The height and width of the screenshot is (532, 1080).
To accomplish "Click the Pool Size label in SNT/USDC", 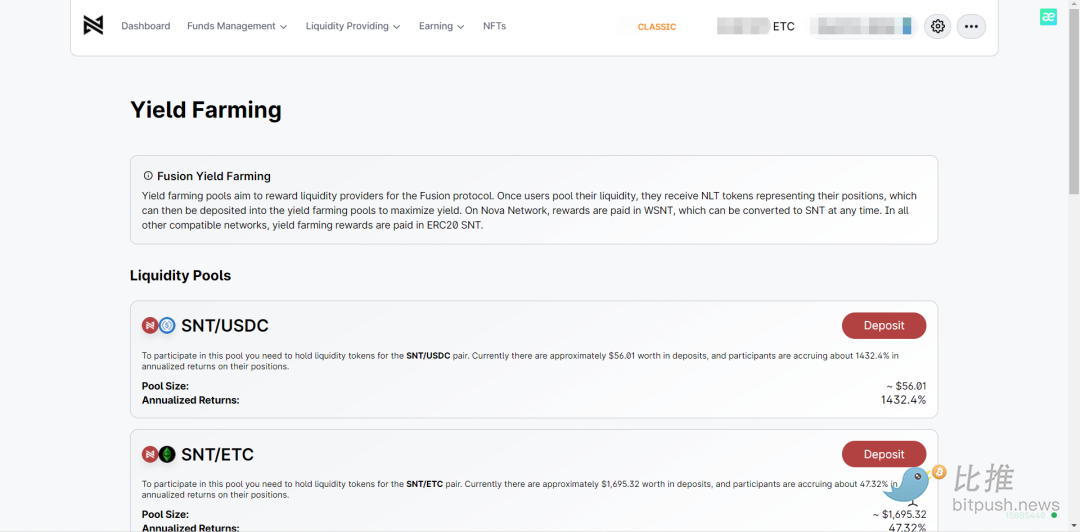I will click(x=165, y=386).
